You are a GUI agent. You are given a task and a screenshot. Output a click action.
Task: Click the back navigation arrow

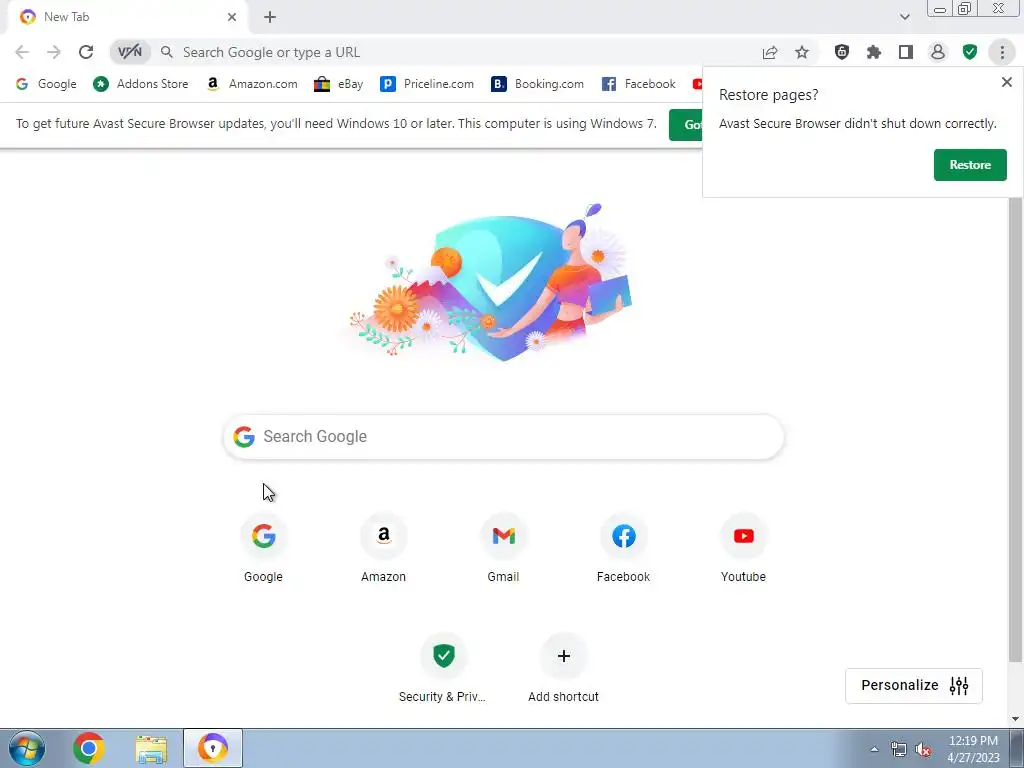point(22,52)
